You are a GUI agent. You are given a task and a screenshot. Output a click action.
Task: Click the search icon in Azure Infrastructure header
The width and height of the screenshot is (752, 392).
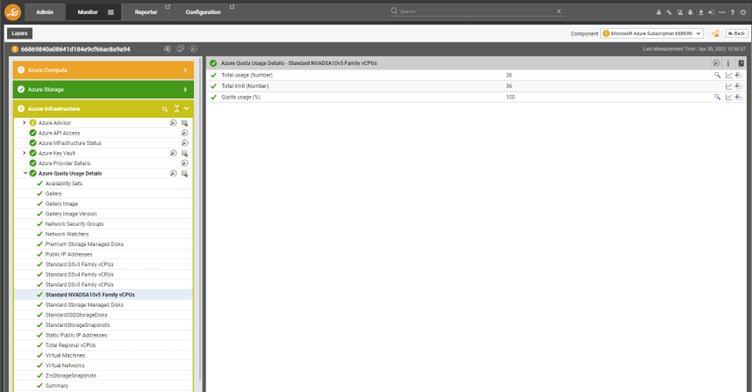pos(165,109)
